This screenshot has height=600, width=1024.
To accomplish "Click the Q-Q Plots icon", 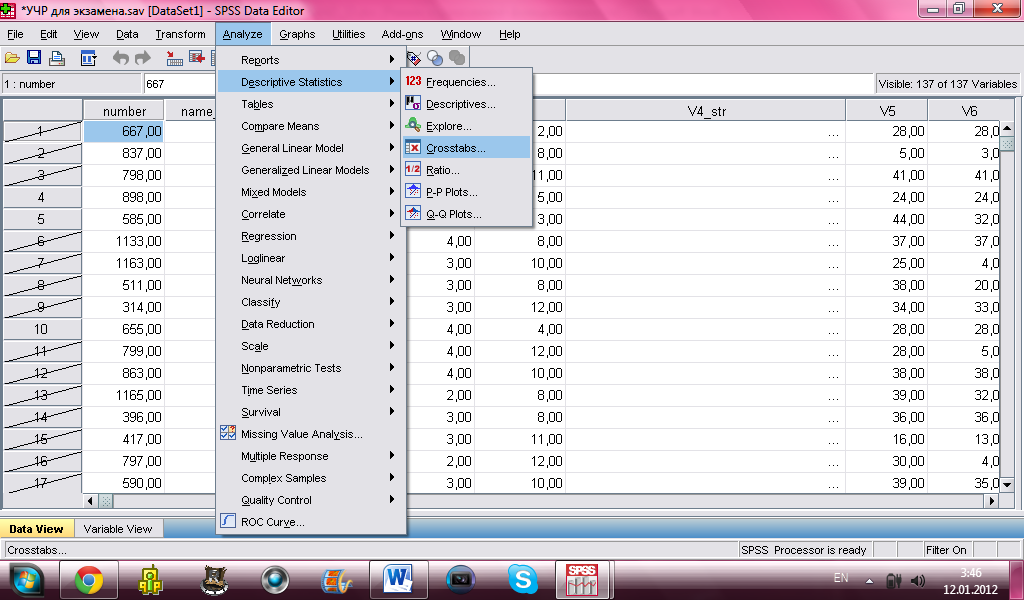I will point(413,213).
